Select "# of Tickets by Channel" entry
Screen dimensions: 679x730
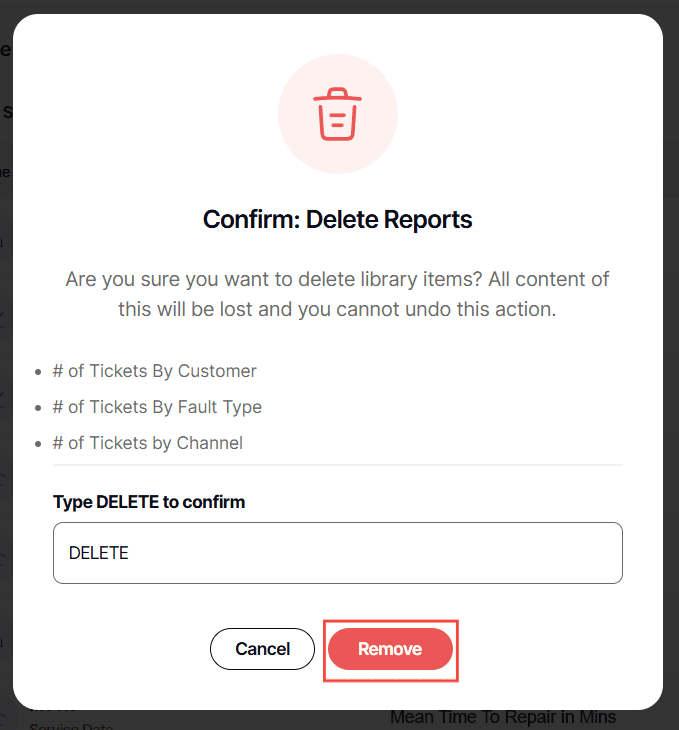click(155, 443)
